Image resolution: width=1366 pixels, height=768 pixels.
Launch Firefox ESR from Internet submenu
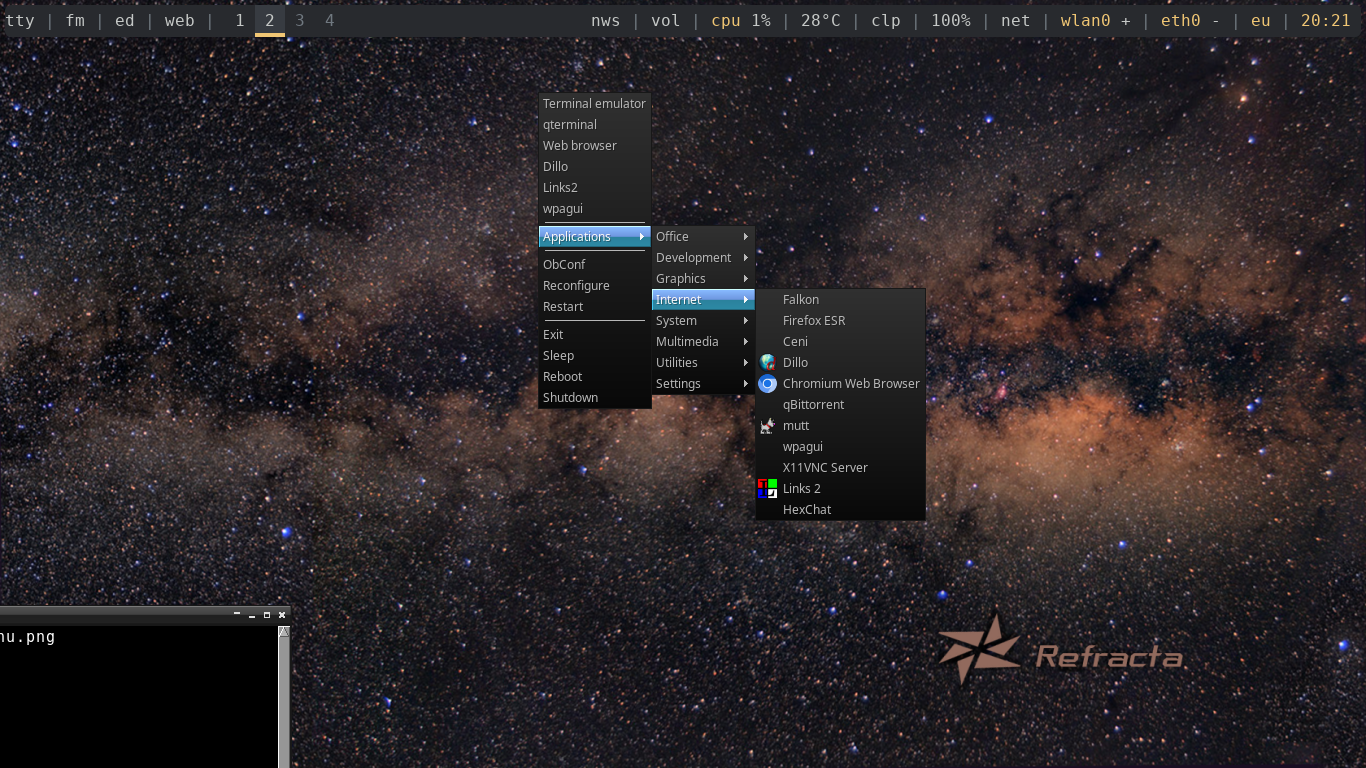tap(840, 320)
